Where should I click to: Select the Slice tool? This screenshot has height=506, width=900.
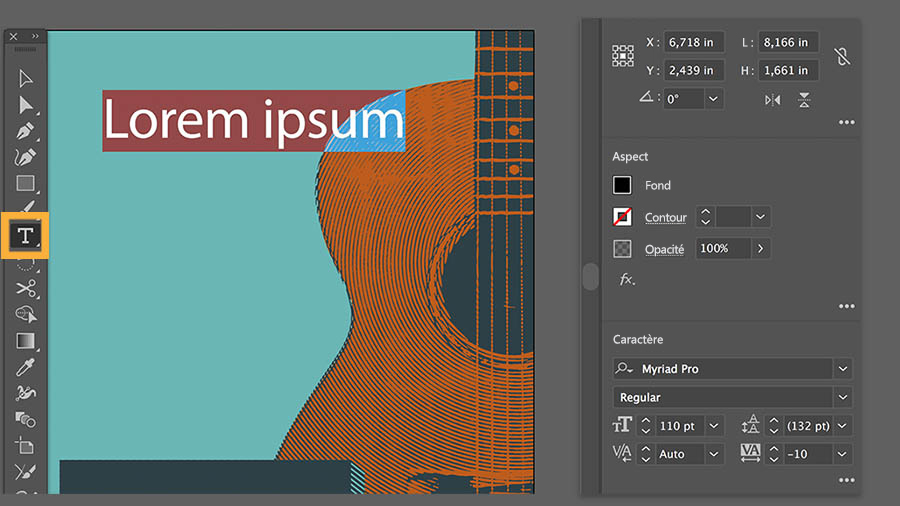click(25, 472)
